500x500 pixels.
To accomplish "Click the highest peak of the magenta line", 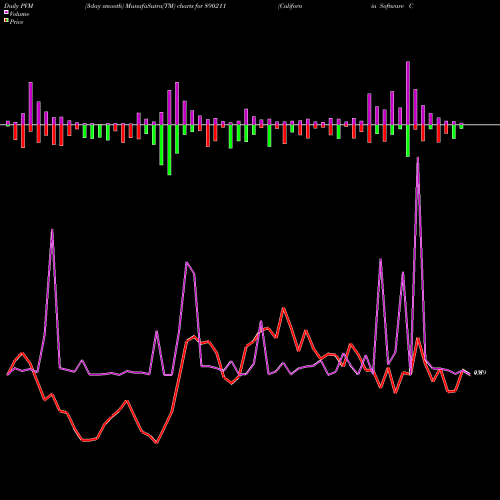I will click(418, 159).
